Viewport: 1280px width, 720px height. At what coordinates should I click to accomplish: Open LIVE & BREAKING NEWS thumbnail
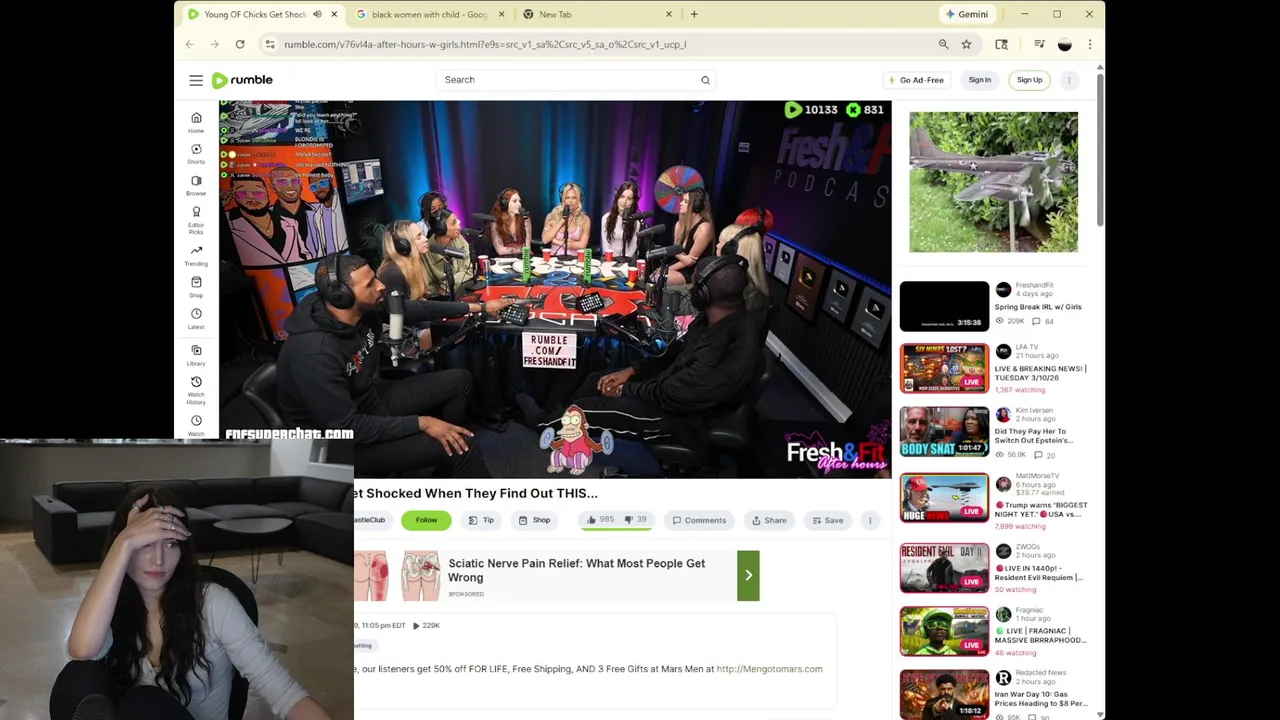pos(944,368)
